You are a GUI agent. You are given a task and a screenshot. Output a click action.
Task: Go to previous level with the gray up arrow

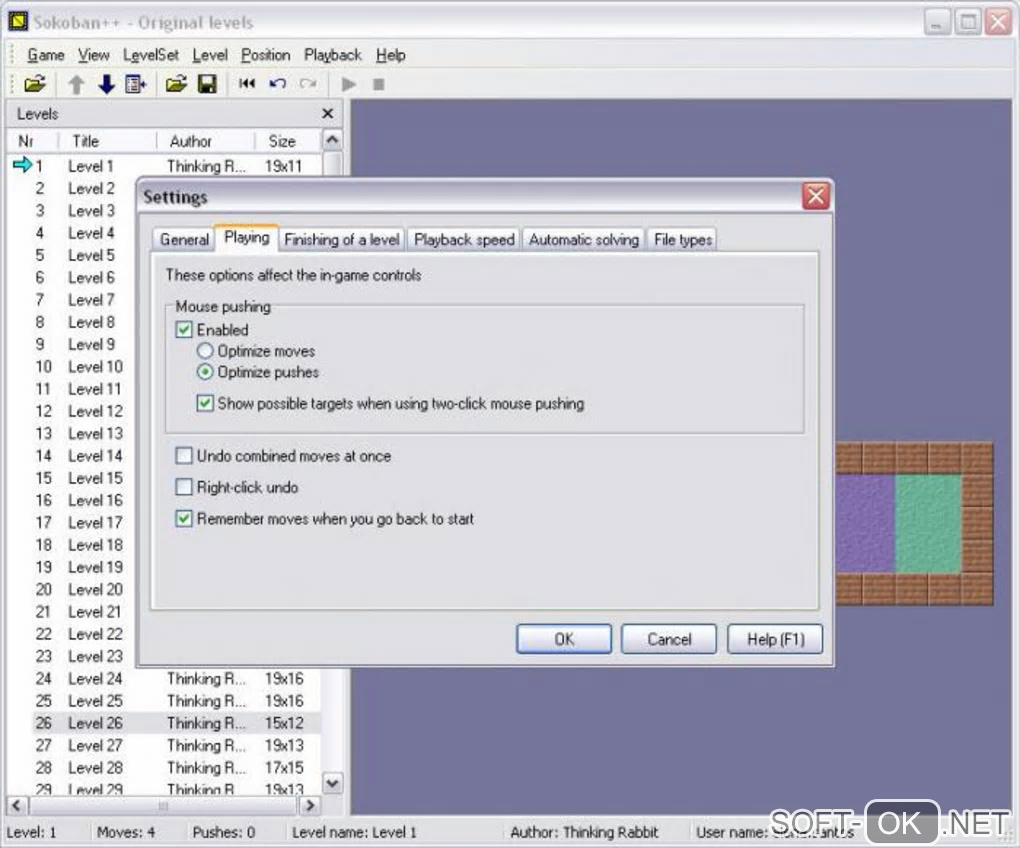pyautogui.click(x=76, y=84)
